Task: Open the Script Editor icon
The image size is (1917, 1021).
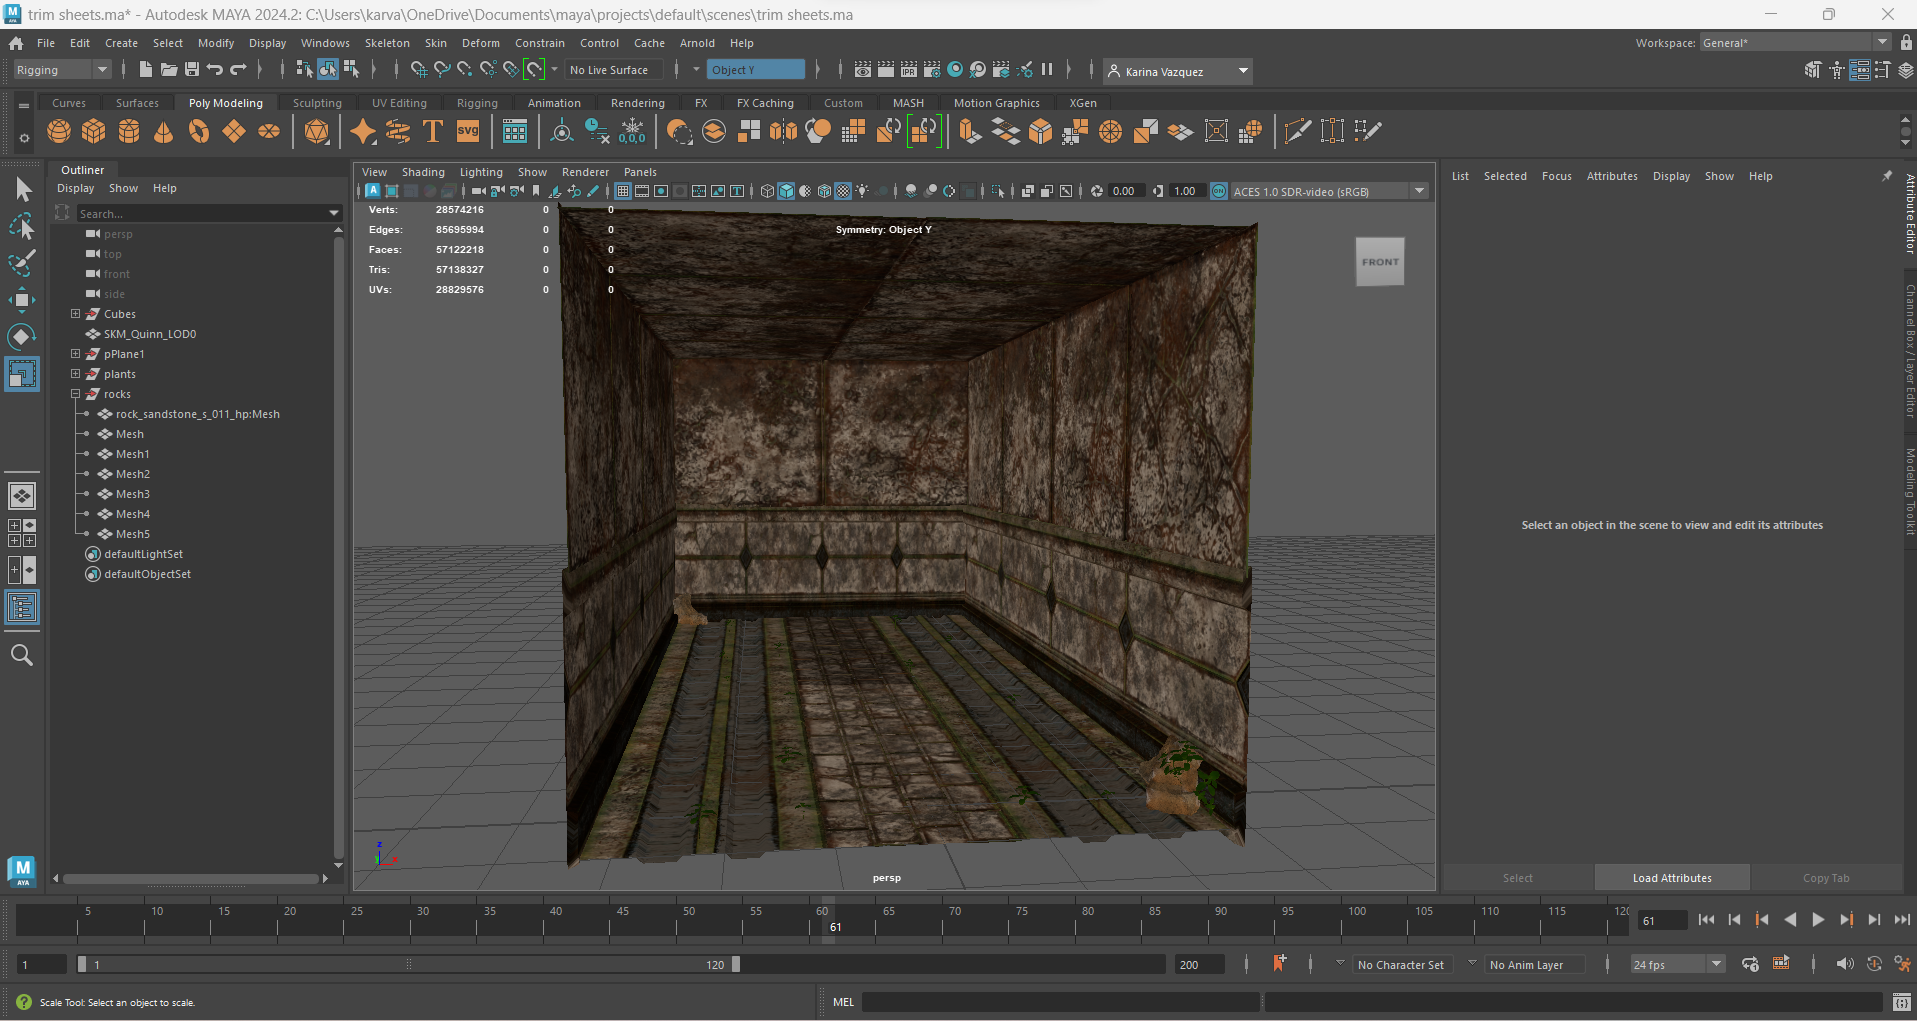Action: point(1901,1002)
